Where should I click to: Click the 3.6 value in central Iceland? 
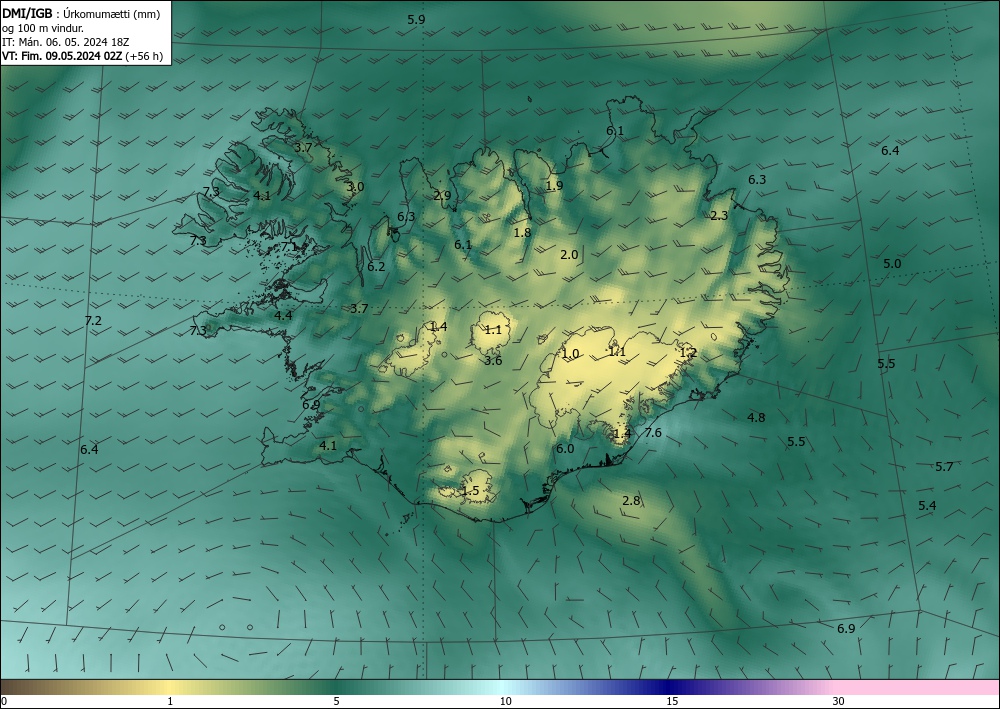click(493, 361)
